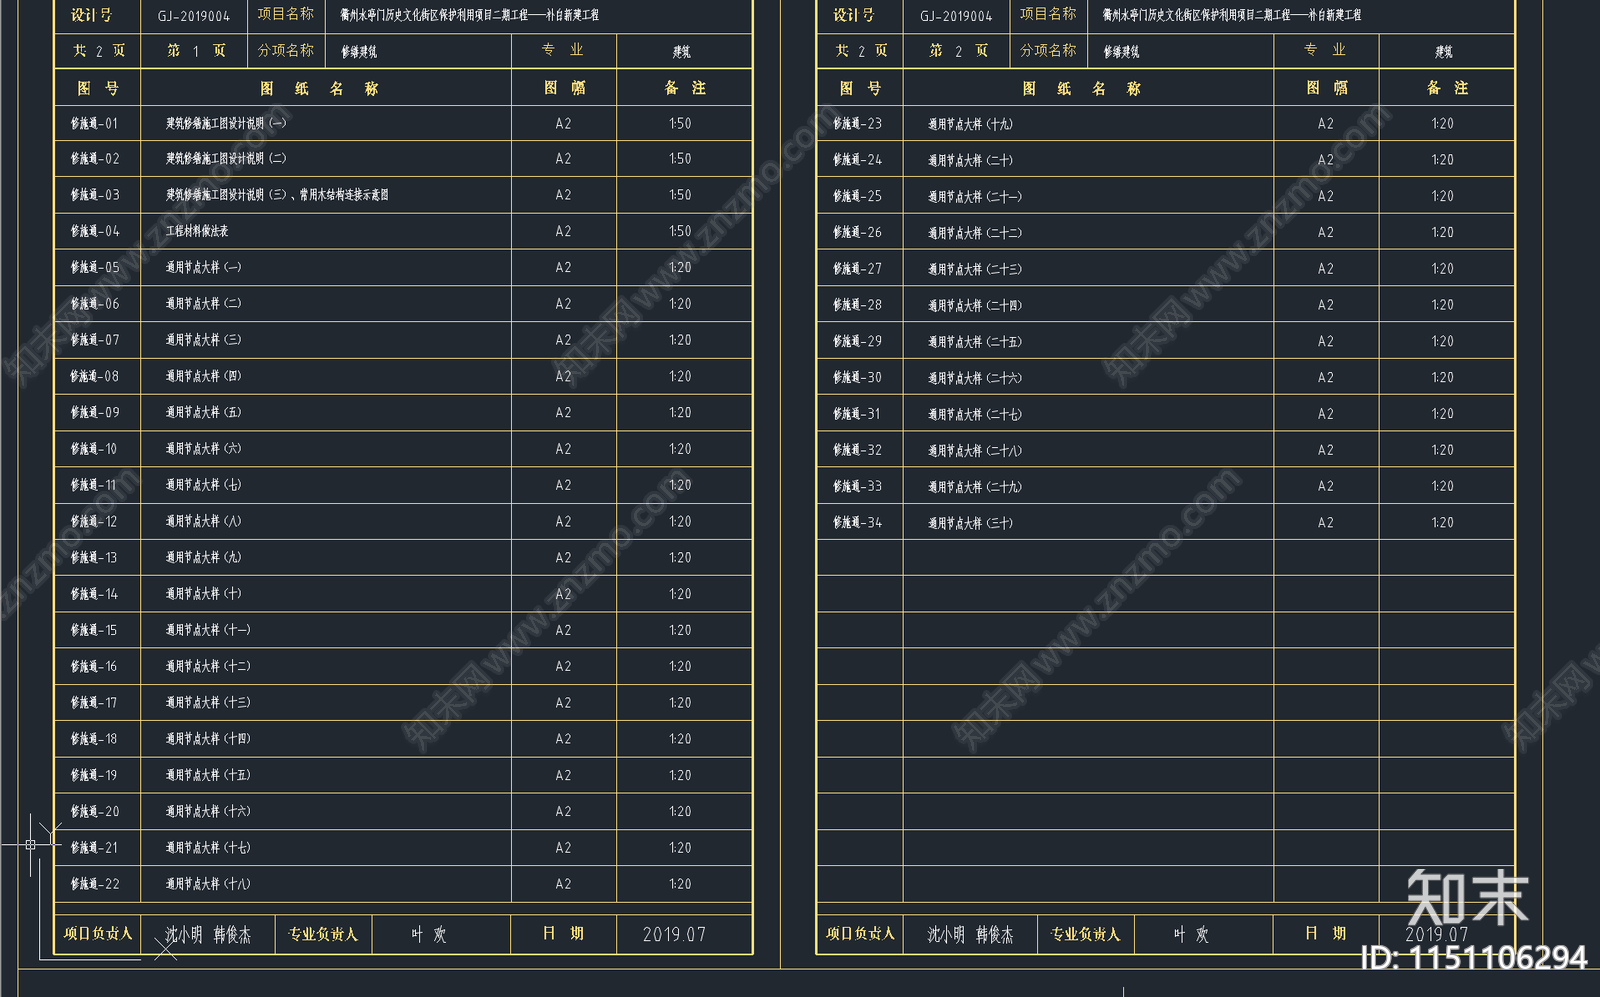This screenshot has height=997, width=1600.
Task: Click drawing number 修施通-23
Action: [858, 124]
